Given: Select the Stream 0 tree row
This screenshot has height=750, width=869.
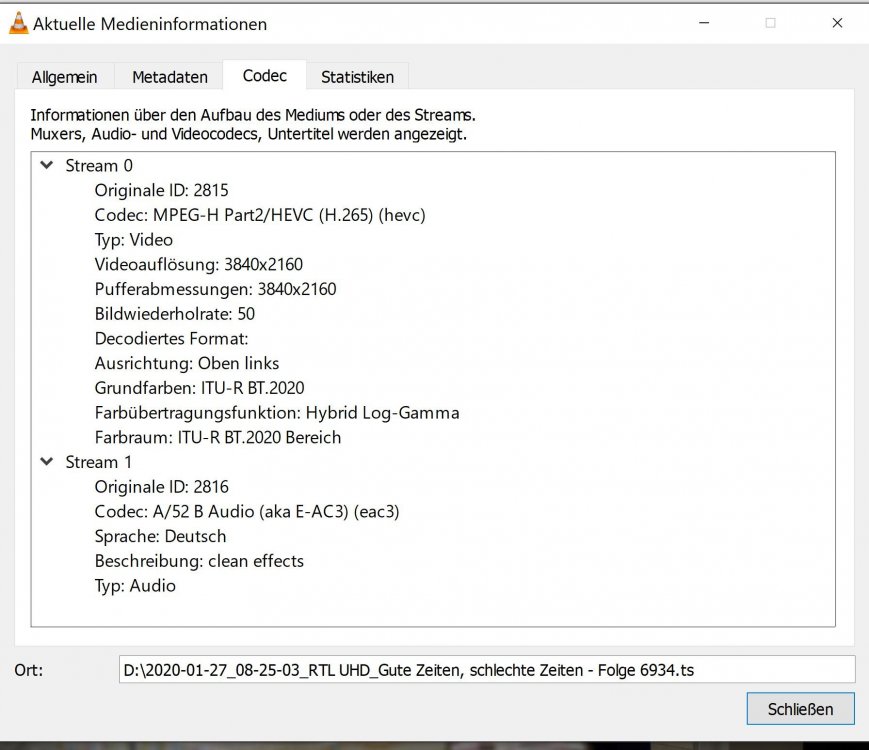Looking at the screenshot, I should pos(99,165).
